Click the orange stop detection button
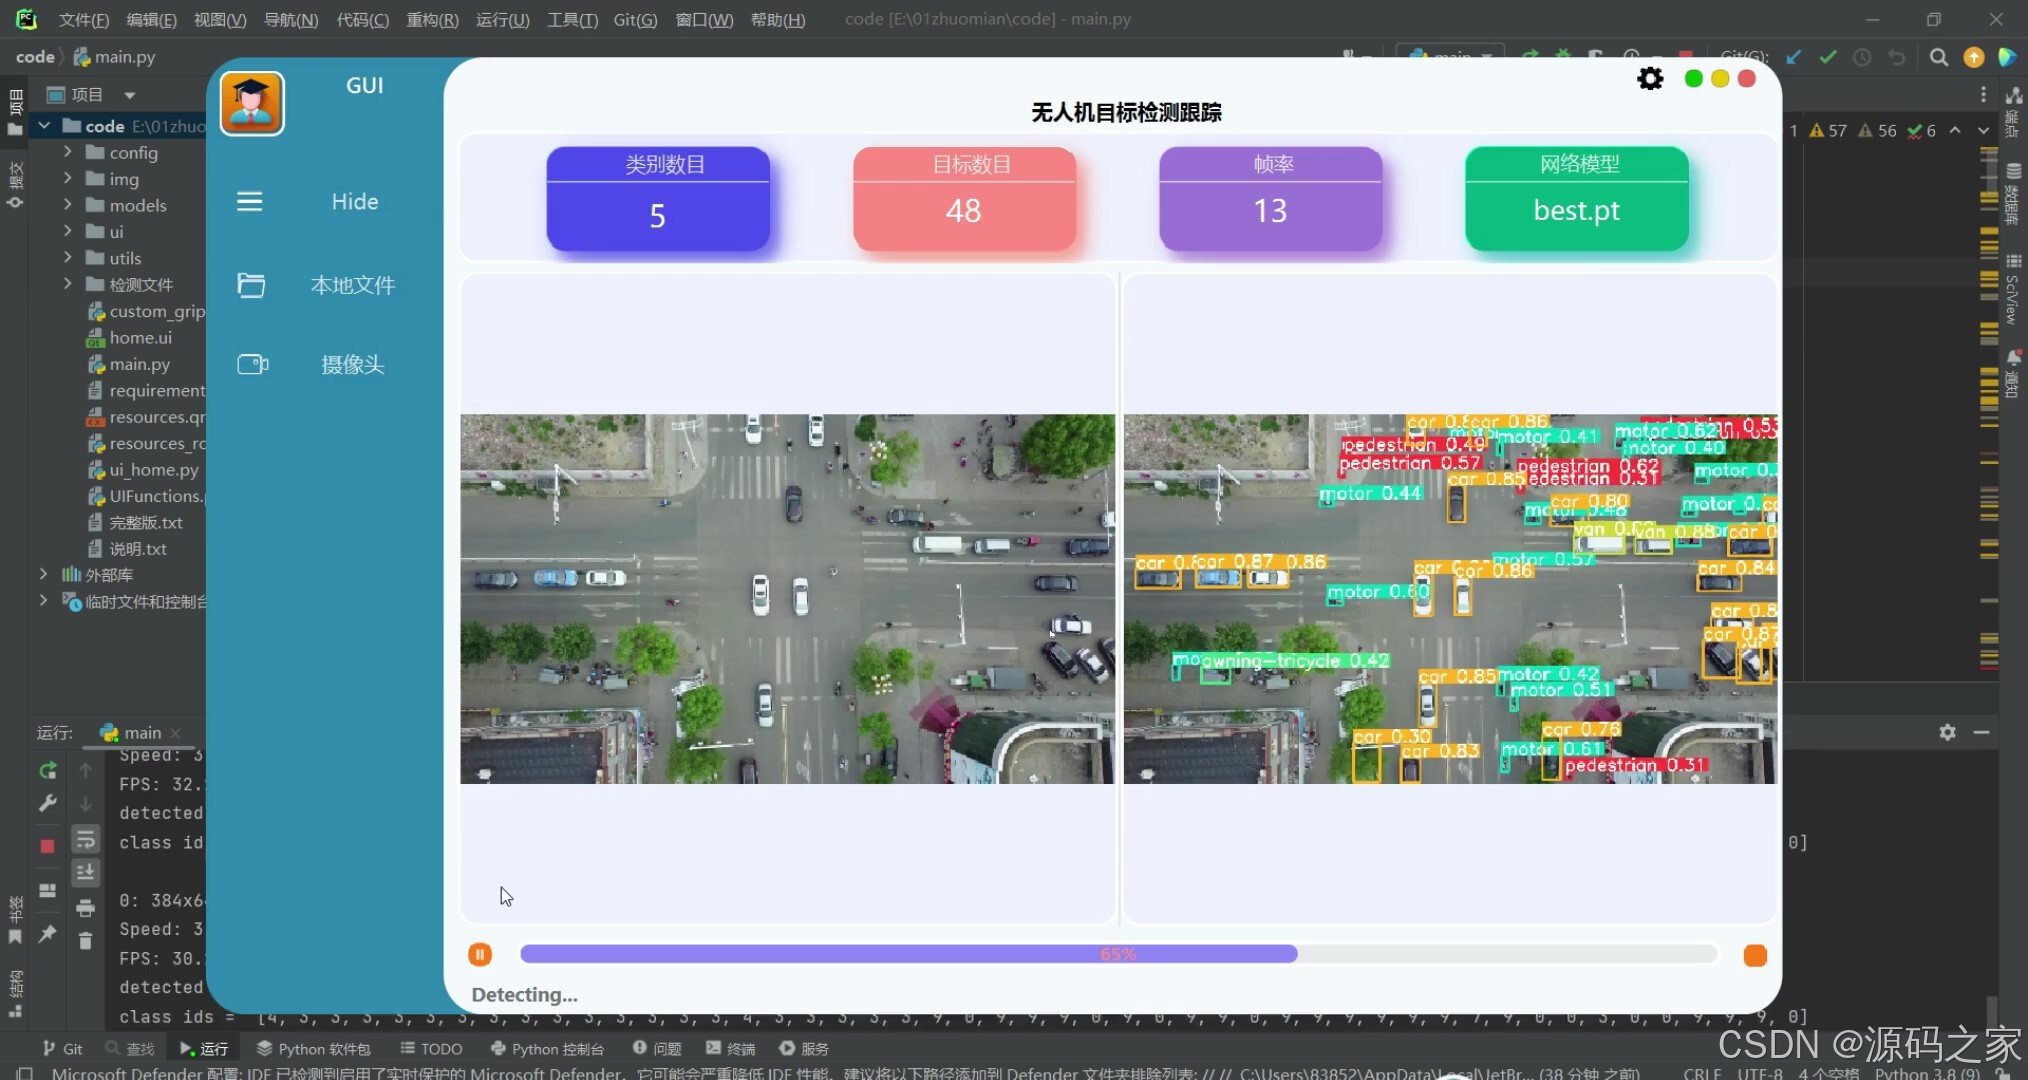The height and width of the screenshot is (1080, 2028). [1754, 956]
